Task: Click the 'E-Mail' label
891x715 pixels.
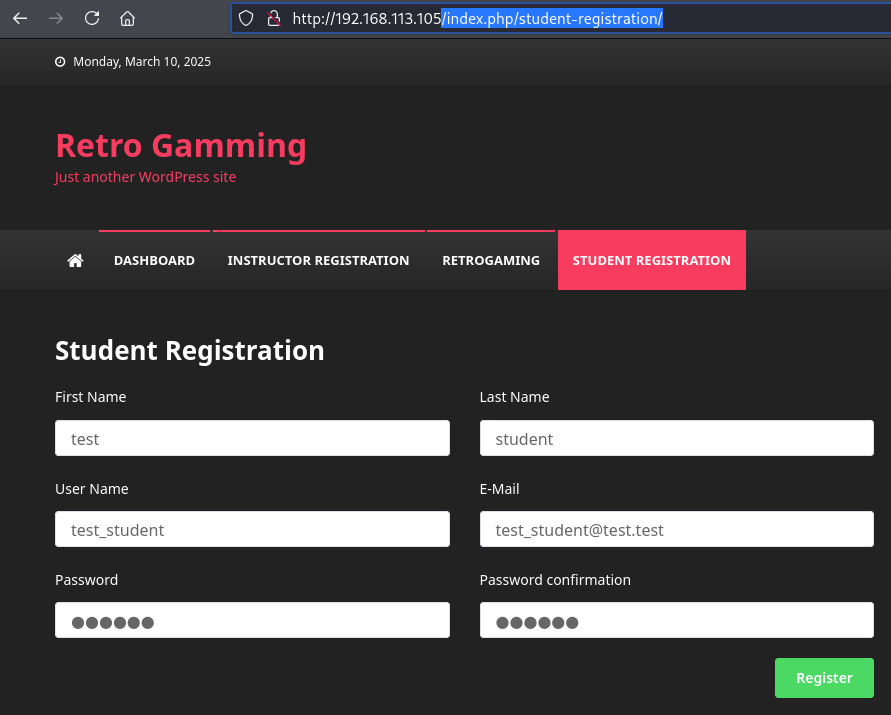Action: coord(499,489)
